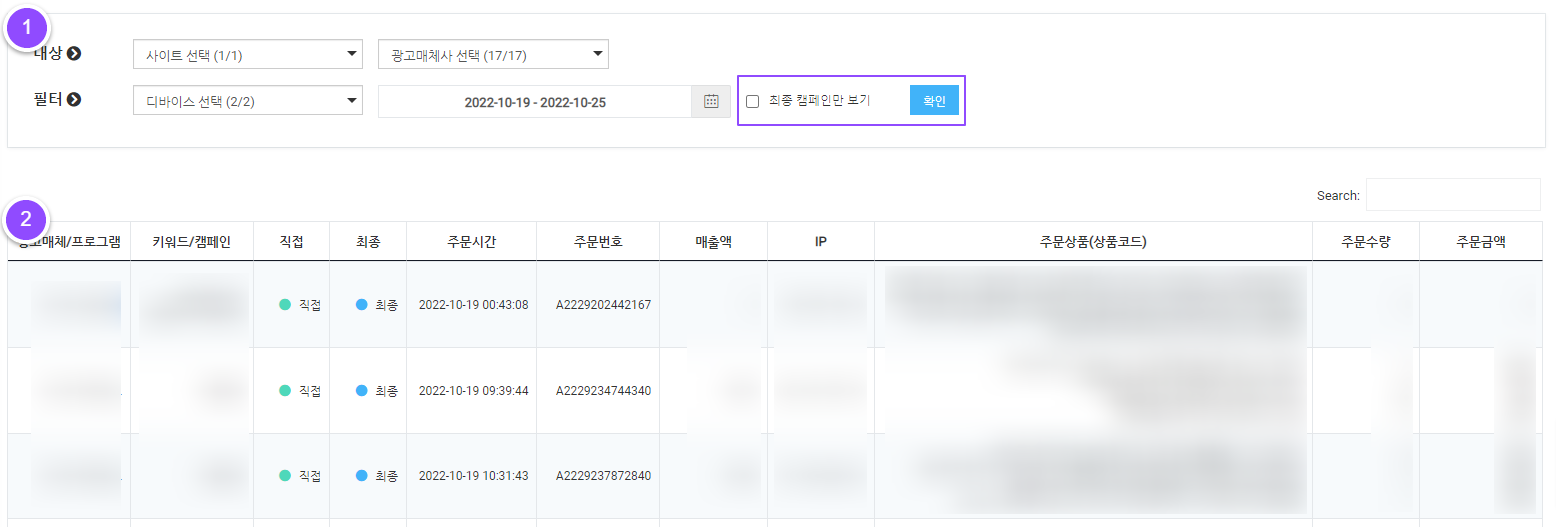Open the 광고매체사 선택 (17/17) dropdown
This screenshot has width=1556, height=527.
pos(493,54)
